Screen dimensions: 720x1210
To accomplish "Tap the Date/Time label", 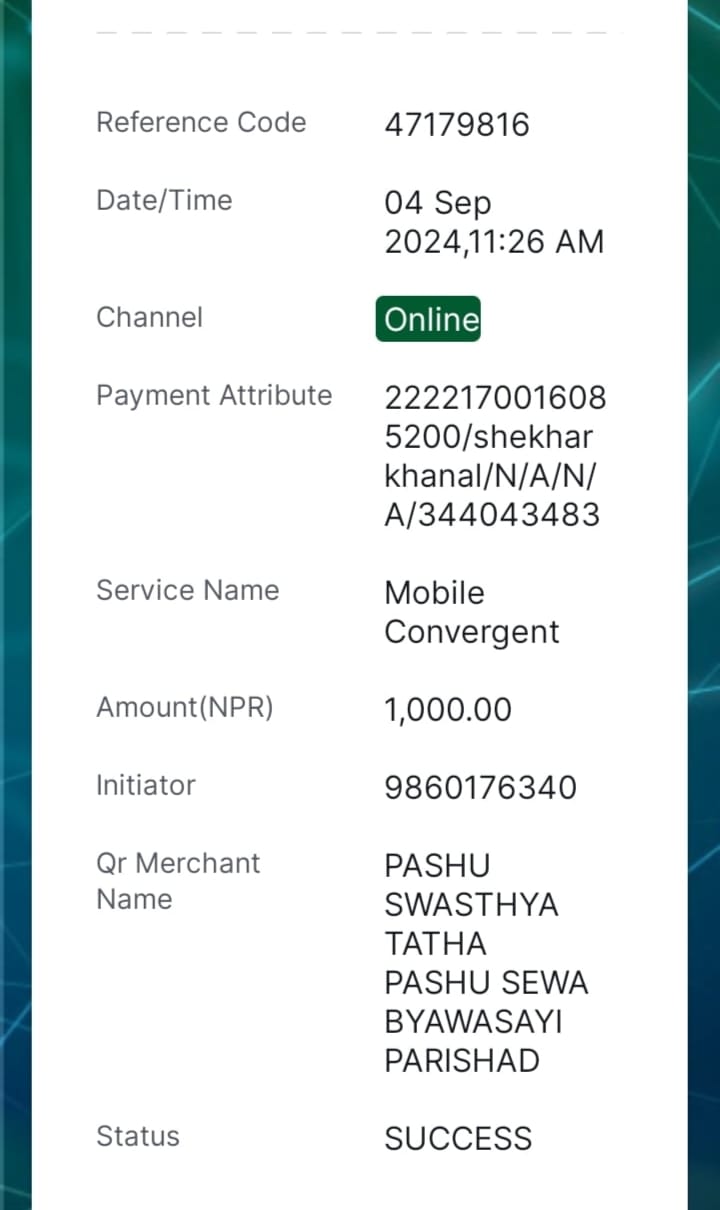I will pos(164,200).
